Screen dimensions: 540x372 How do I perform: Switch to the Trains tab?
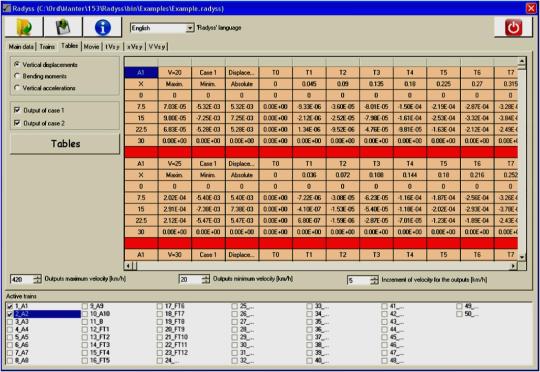click(47, 46)
